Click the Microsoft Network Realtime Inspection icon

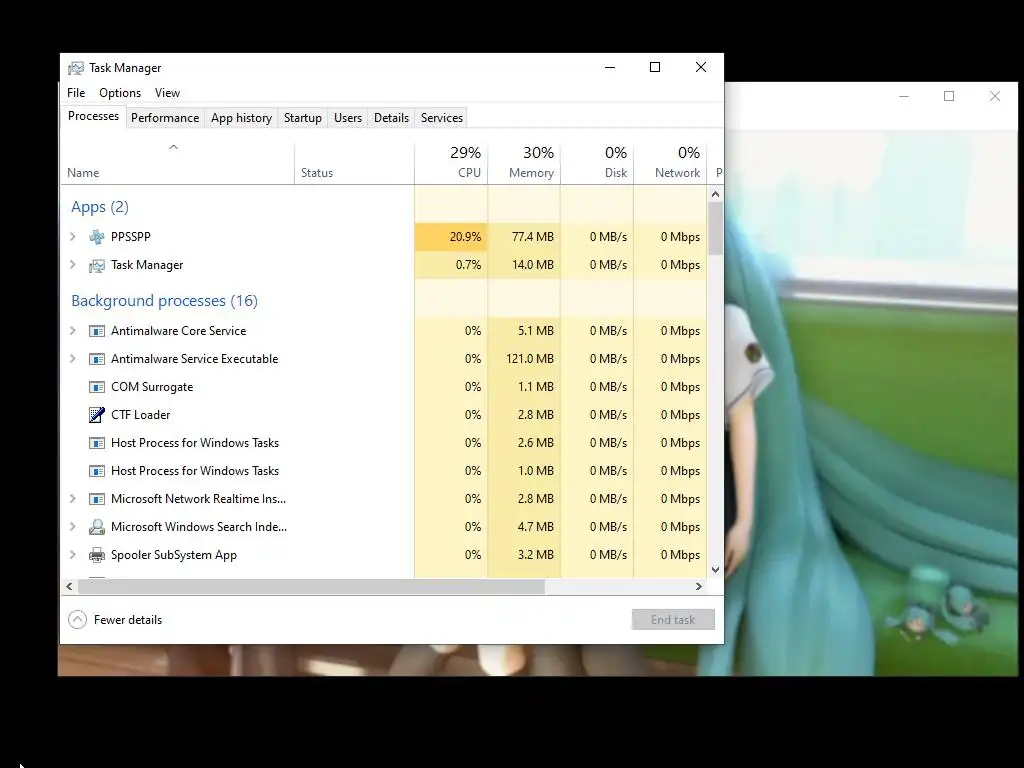(x=97, y=499)
